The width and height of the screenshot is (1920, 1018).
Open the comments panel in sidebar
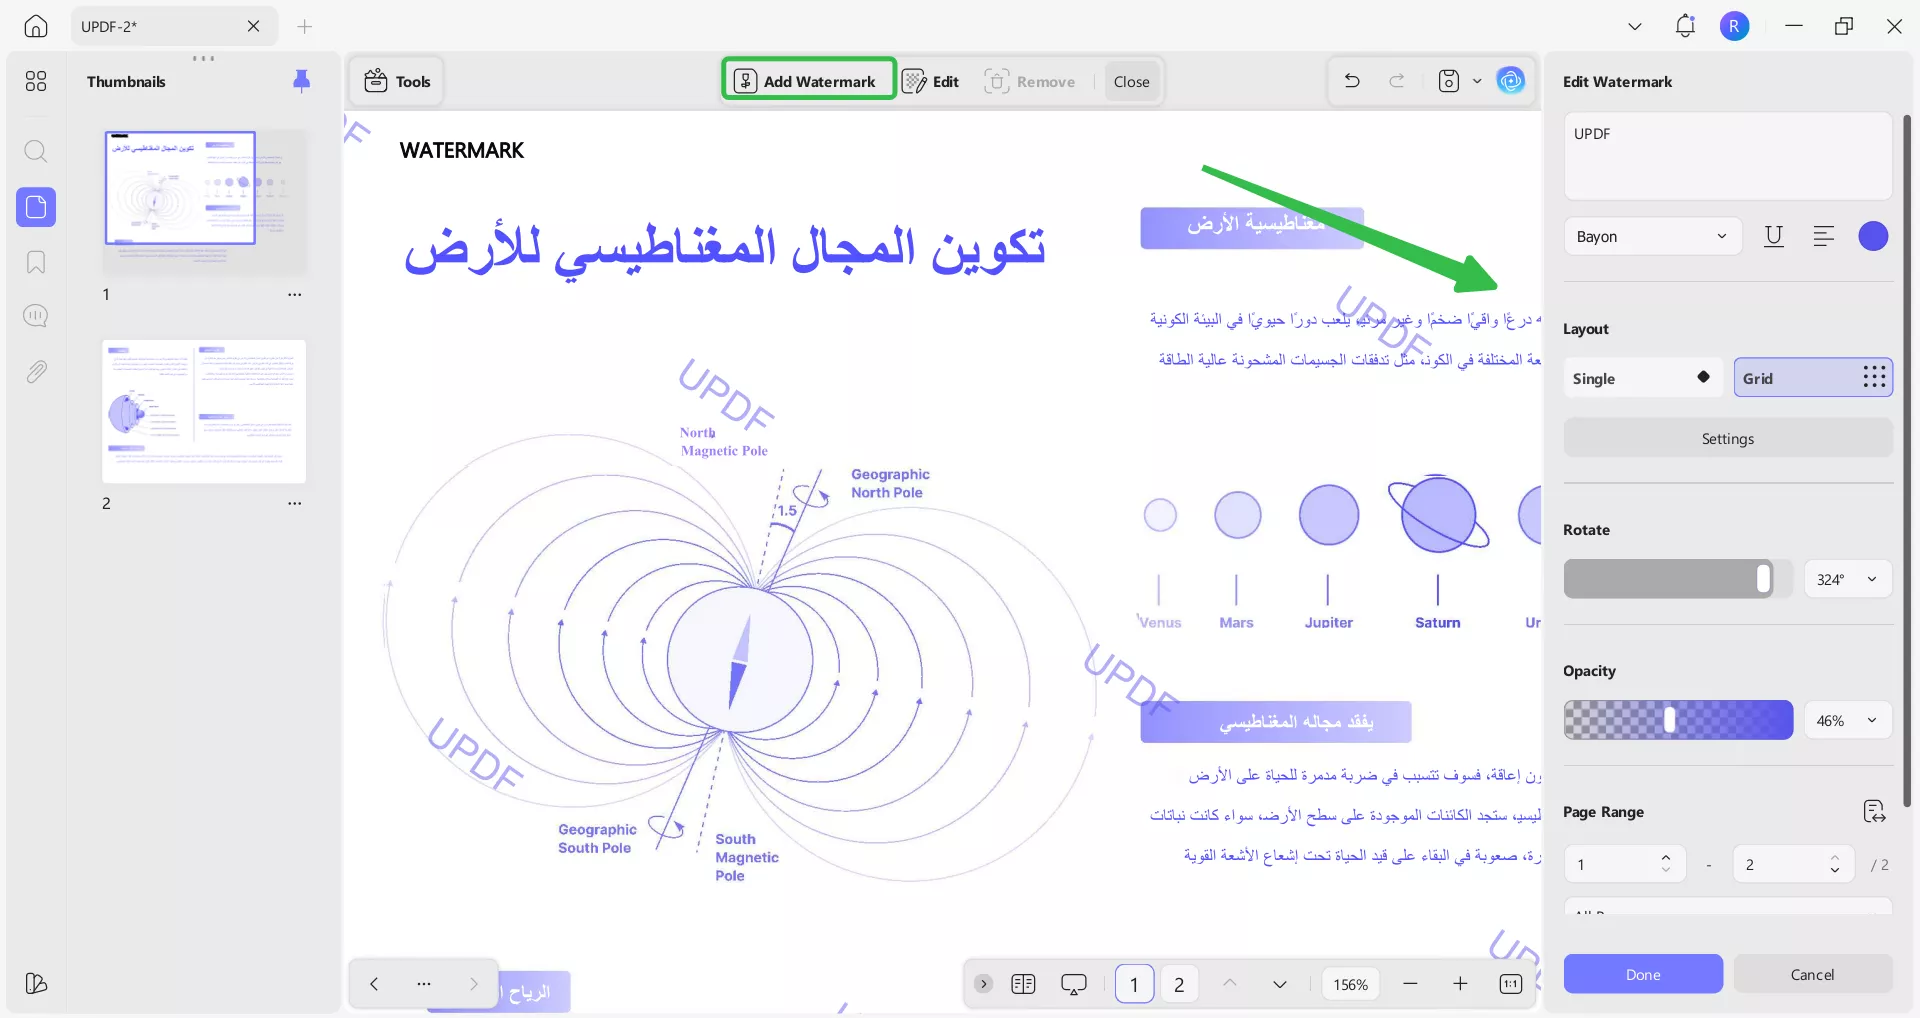[36, 316]
